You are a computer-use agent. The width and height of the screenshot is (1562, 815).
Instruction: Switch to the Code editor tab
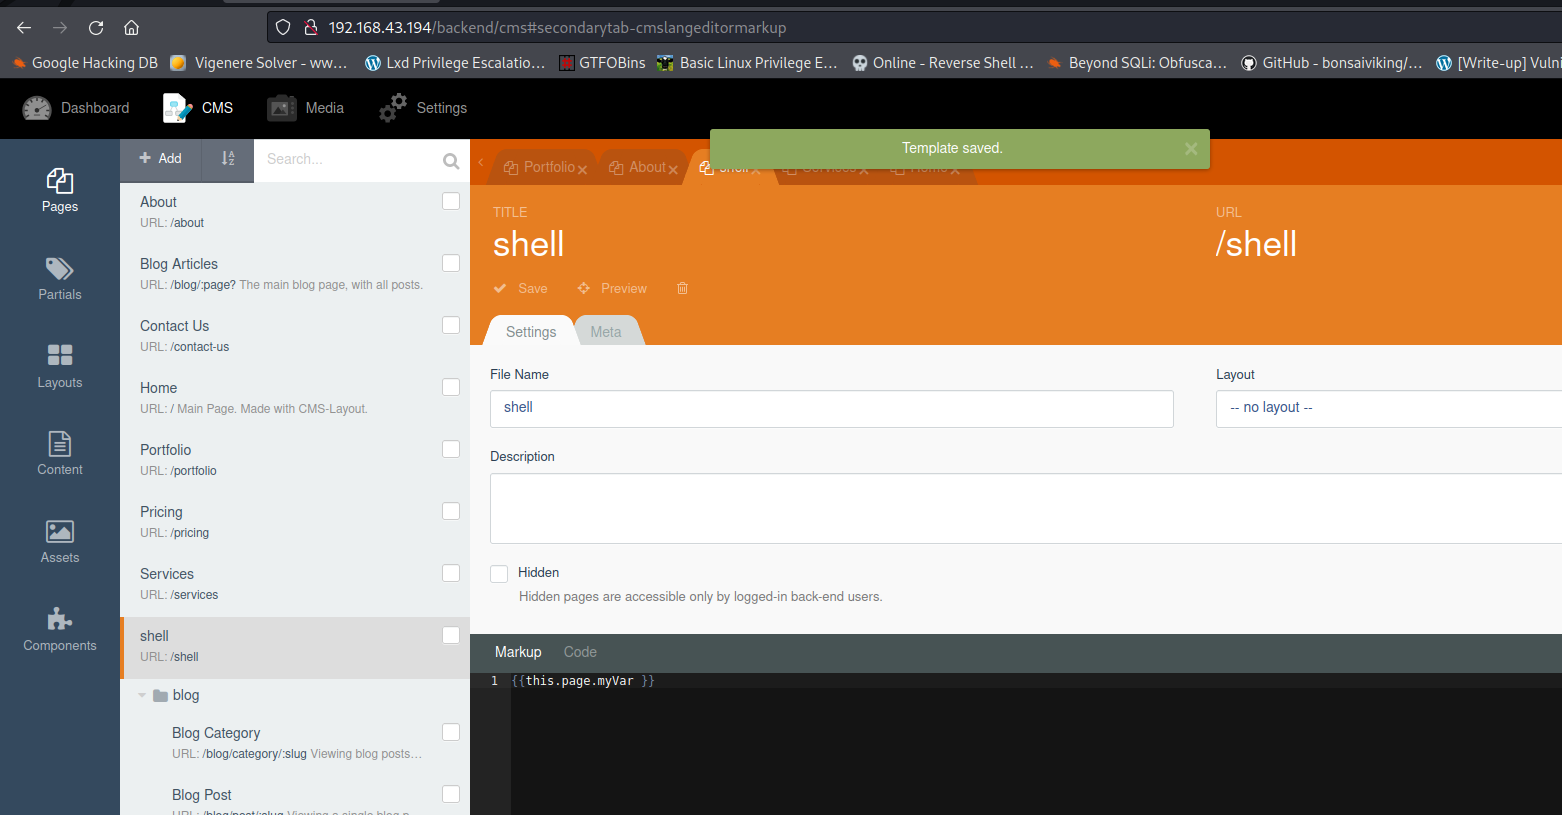pos(580,652)
